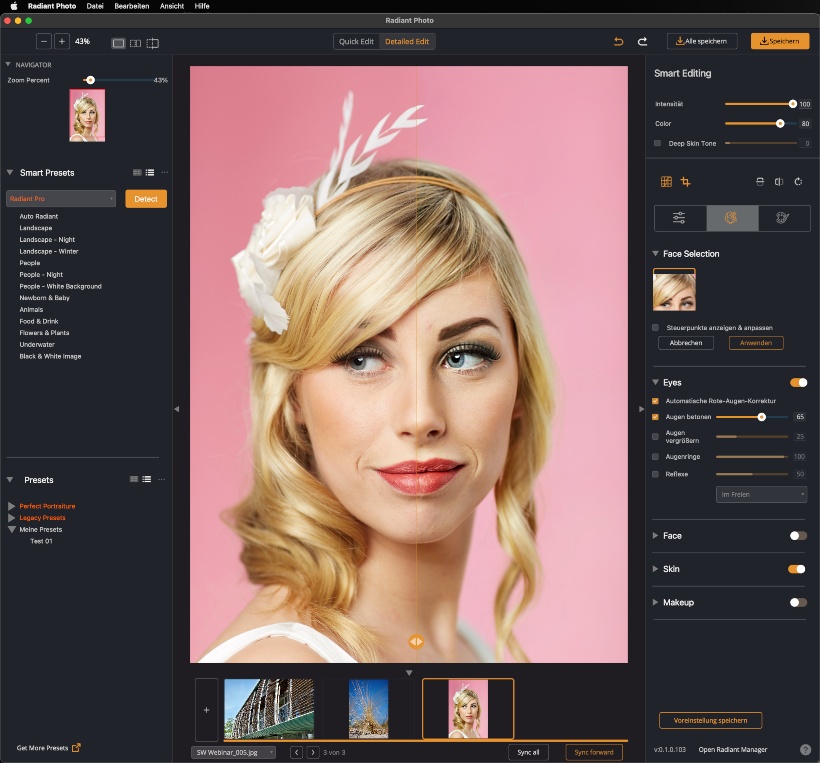
Task: Click the Speichern button
Action: click(x=780, y=41)
